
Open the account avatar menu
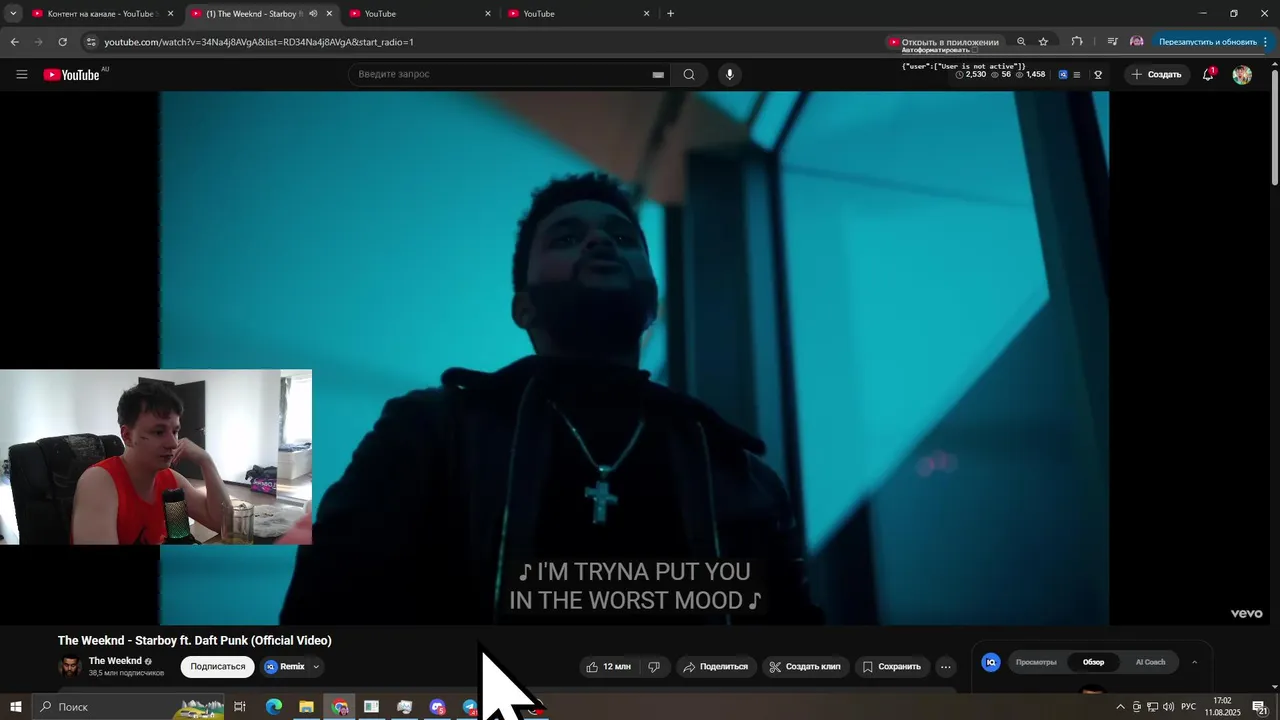click(1242, 75)
